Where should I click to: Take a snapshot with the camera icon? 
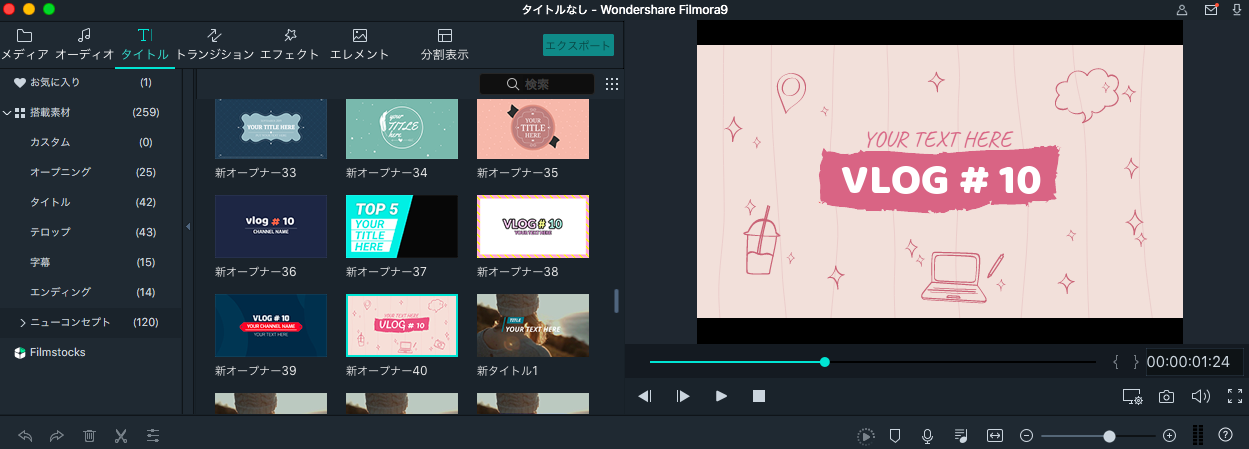pos(1166,396)
